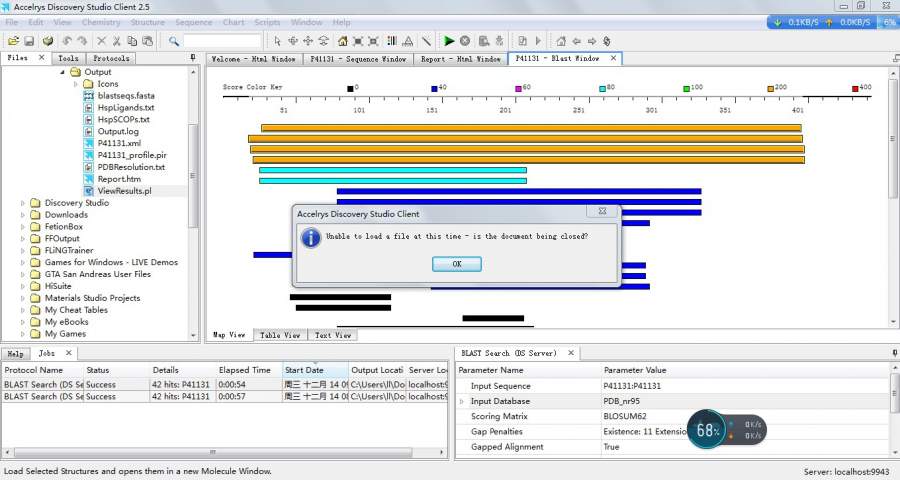
Task: Open the Report - Html Window tab
Action: coord(461,59)
